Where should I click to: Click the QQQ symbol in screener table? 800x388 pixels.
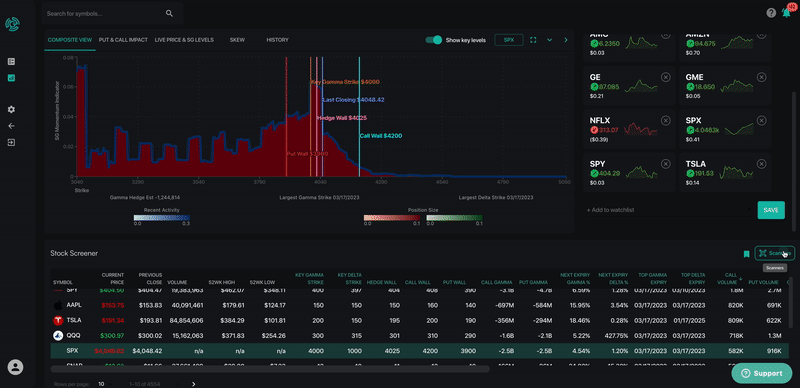pyautogui.click(x=74, y=336)
